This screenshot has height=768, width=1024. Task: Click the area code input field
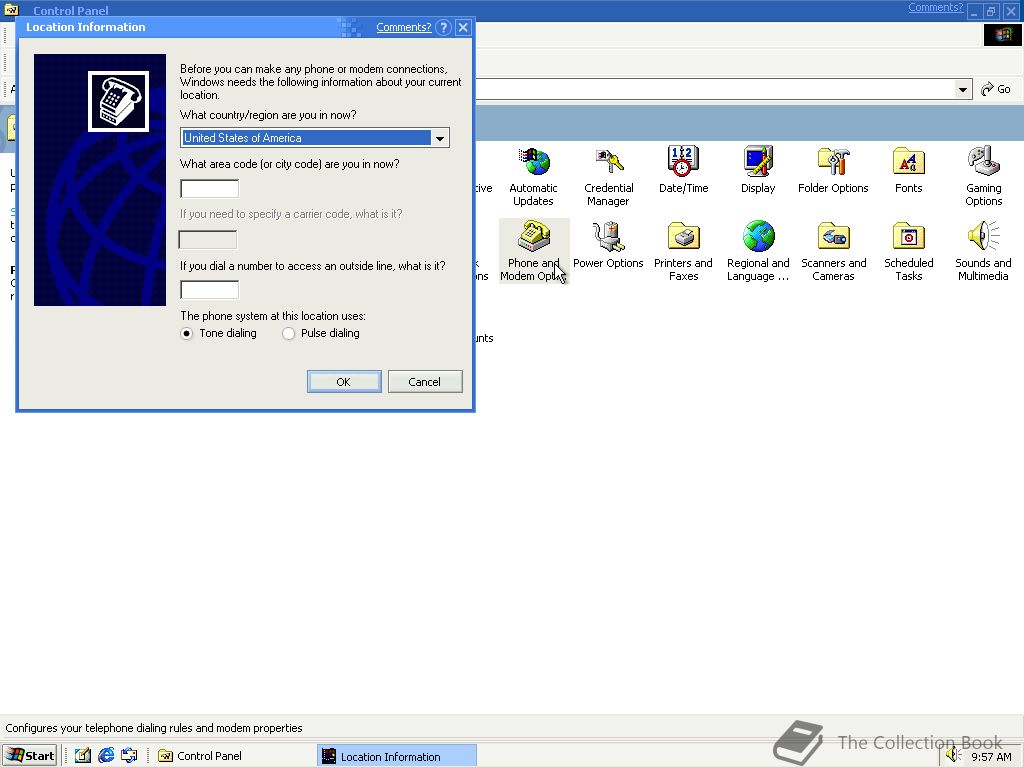(210, 189)
